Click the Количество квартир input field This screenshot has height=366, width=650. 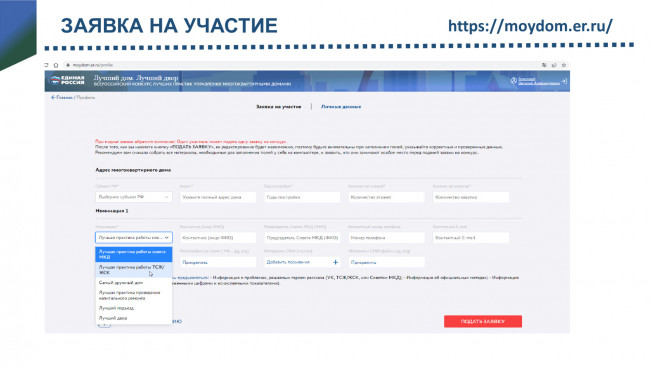coord(471,197)
